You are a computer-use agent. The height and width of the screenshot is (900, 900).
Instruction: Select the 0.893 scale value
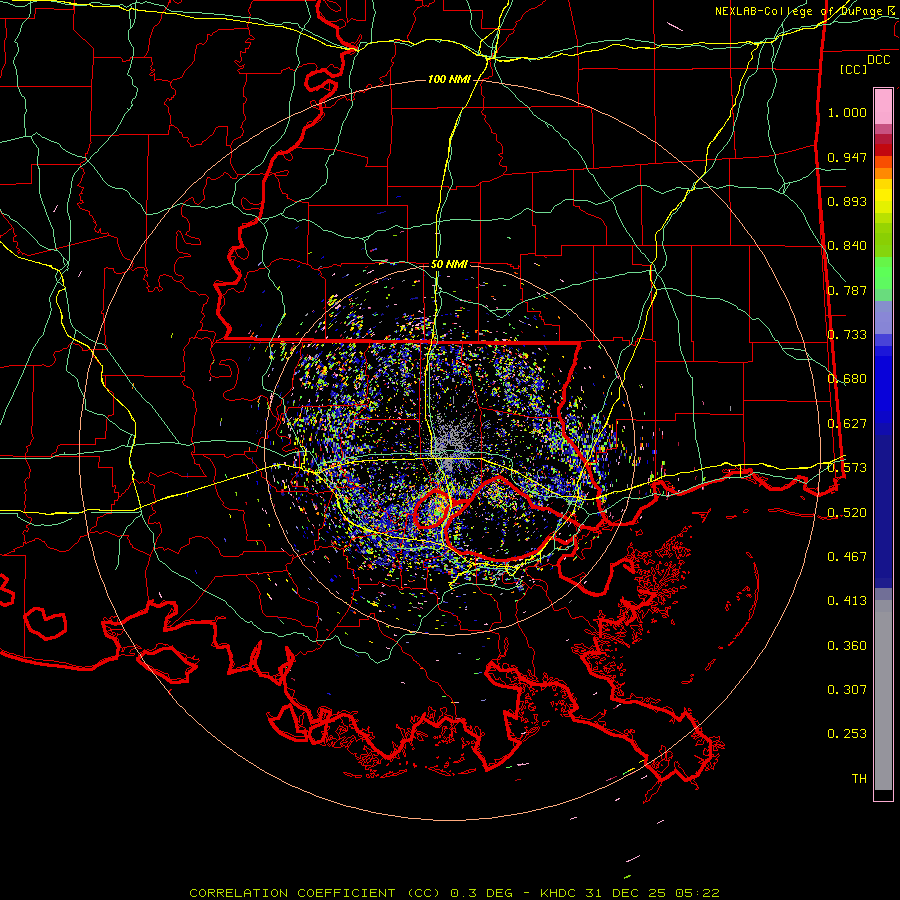click(847, 201)
